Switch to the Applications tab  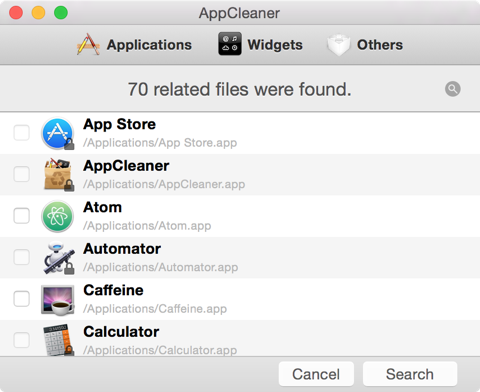[134, 44]
